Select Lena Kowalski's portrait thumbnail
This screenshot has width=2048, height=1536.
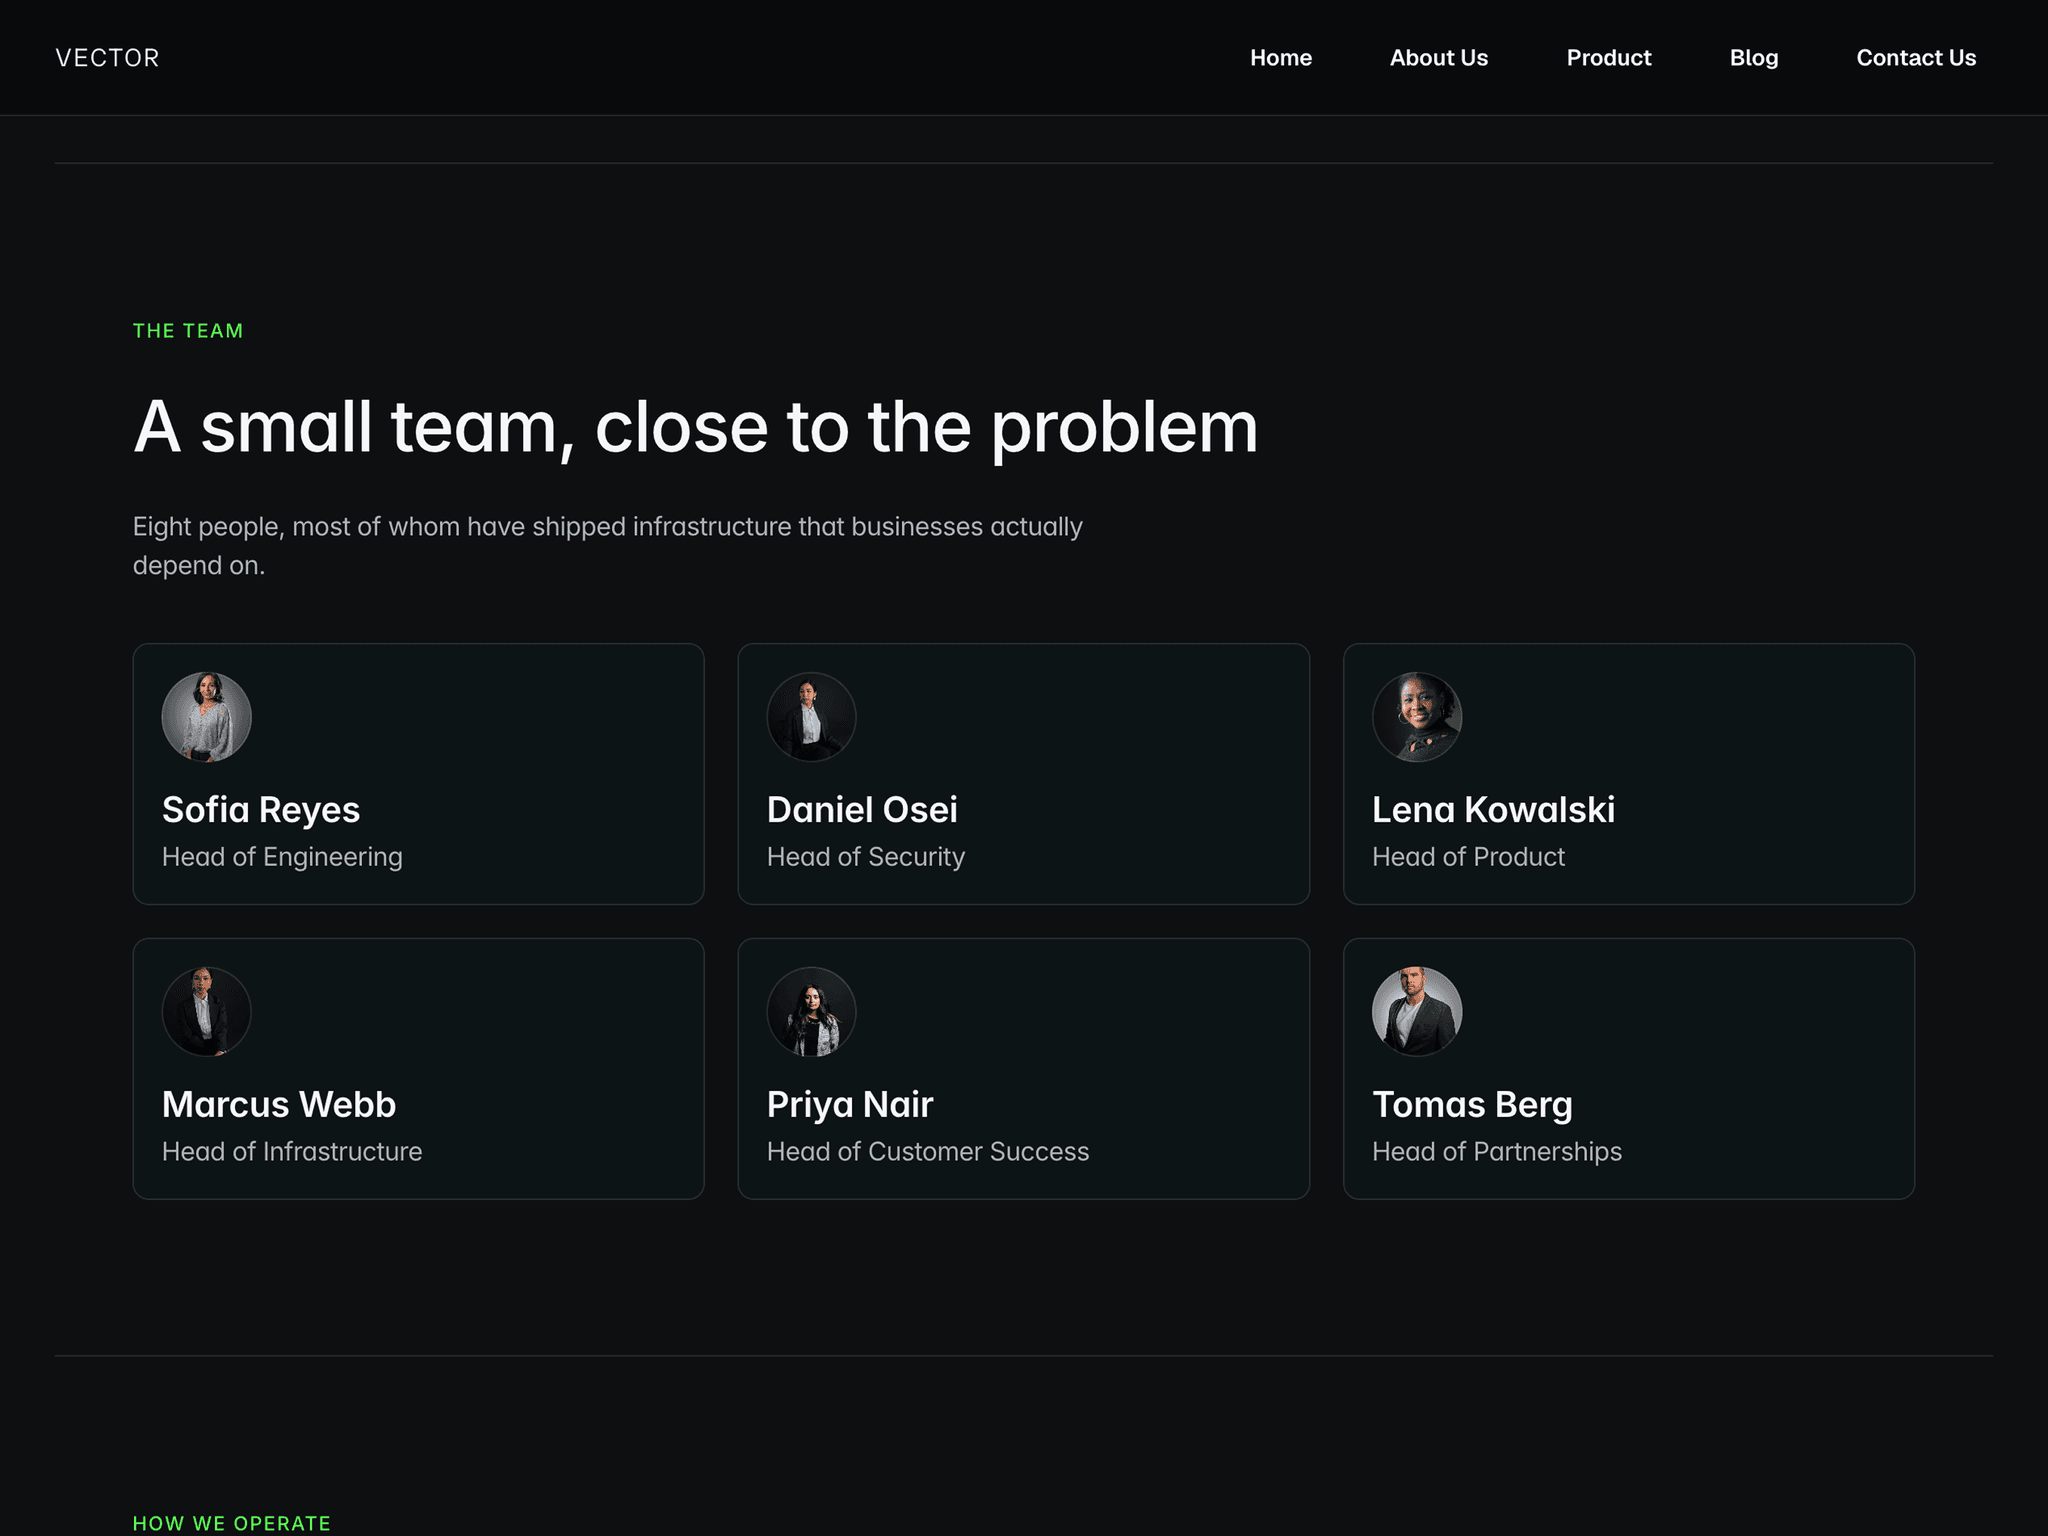tap(1417, 717)
